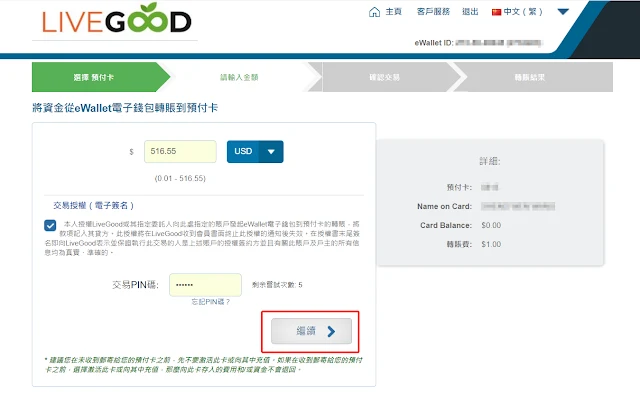Click the Name on Card label

(x=444, y=207)
